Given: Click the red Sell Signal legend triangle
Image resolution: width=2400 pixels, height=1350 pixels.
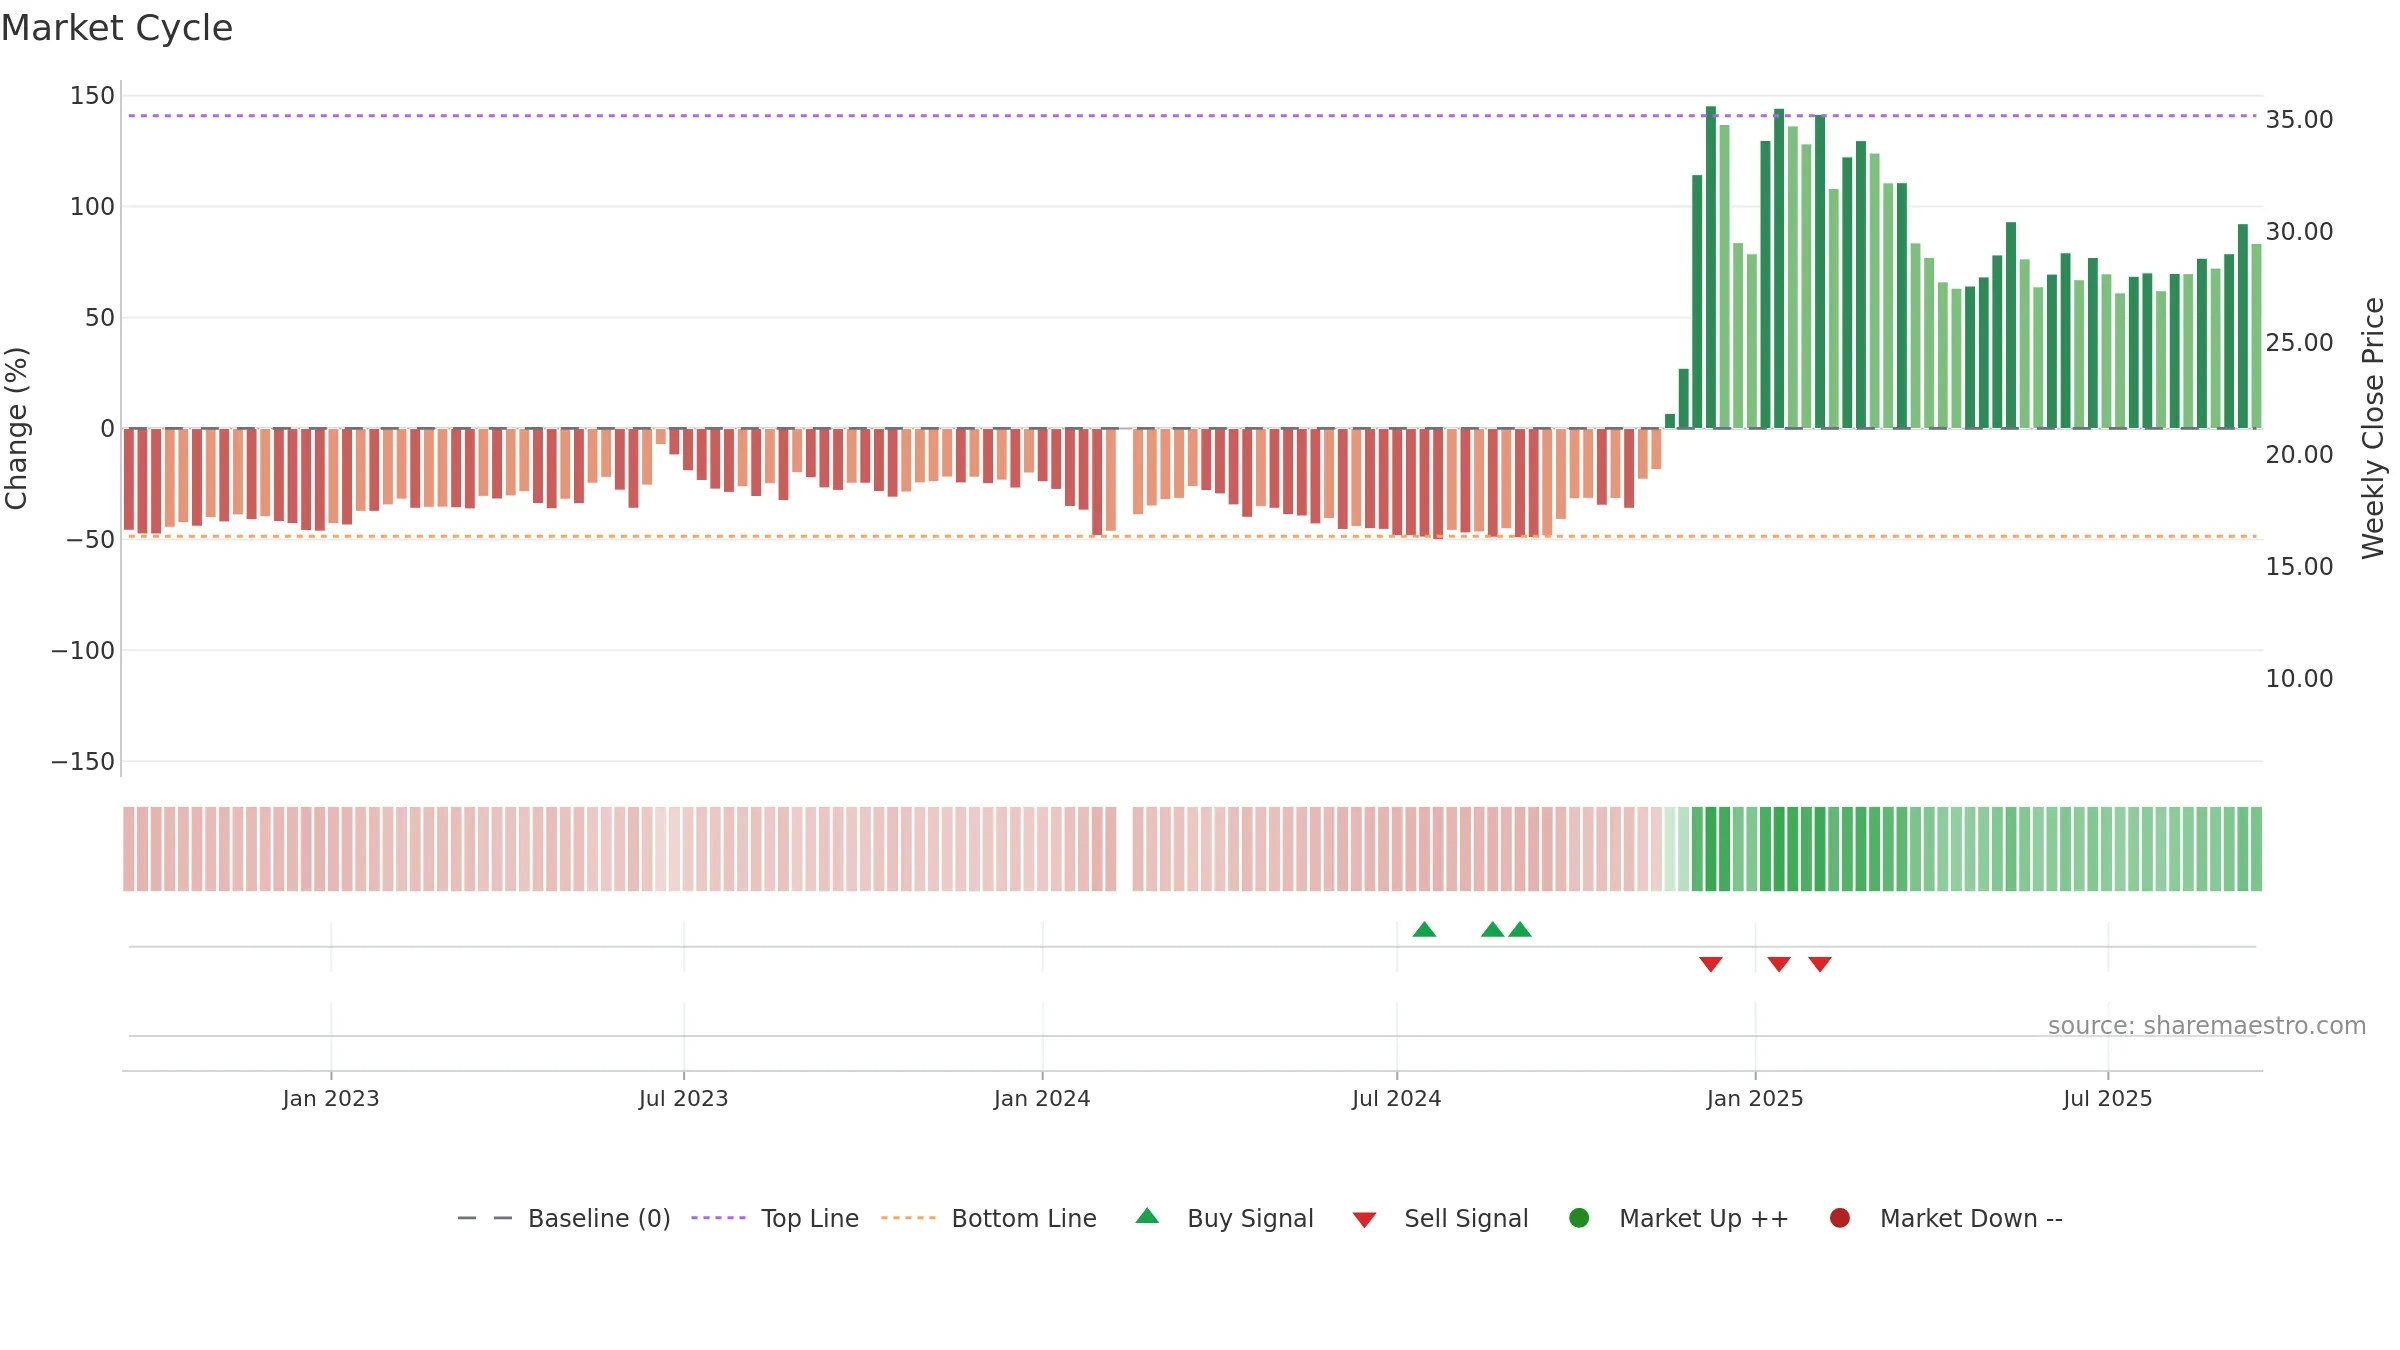Looking at the screenshot, I should click(x=1364, y=1220).
